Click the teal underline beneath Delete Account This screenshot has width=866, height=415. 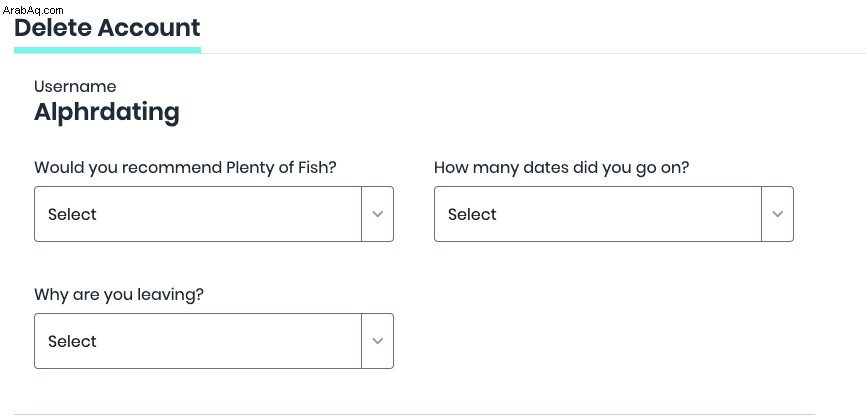107,50
